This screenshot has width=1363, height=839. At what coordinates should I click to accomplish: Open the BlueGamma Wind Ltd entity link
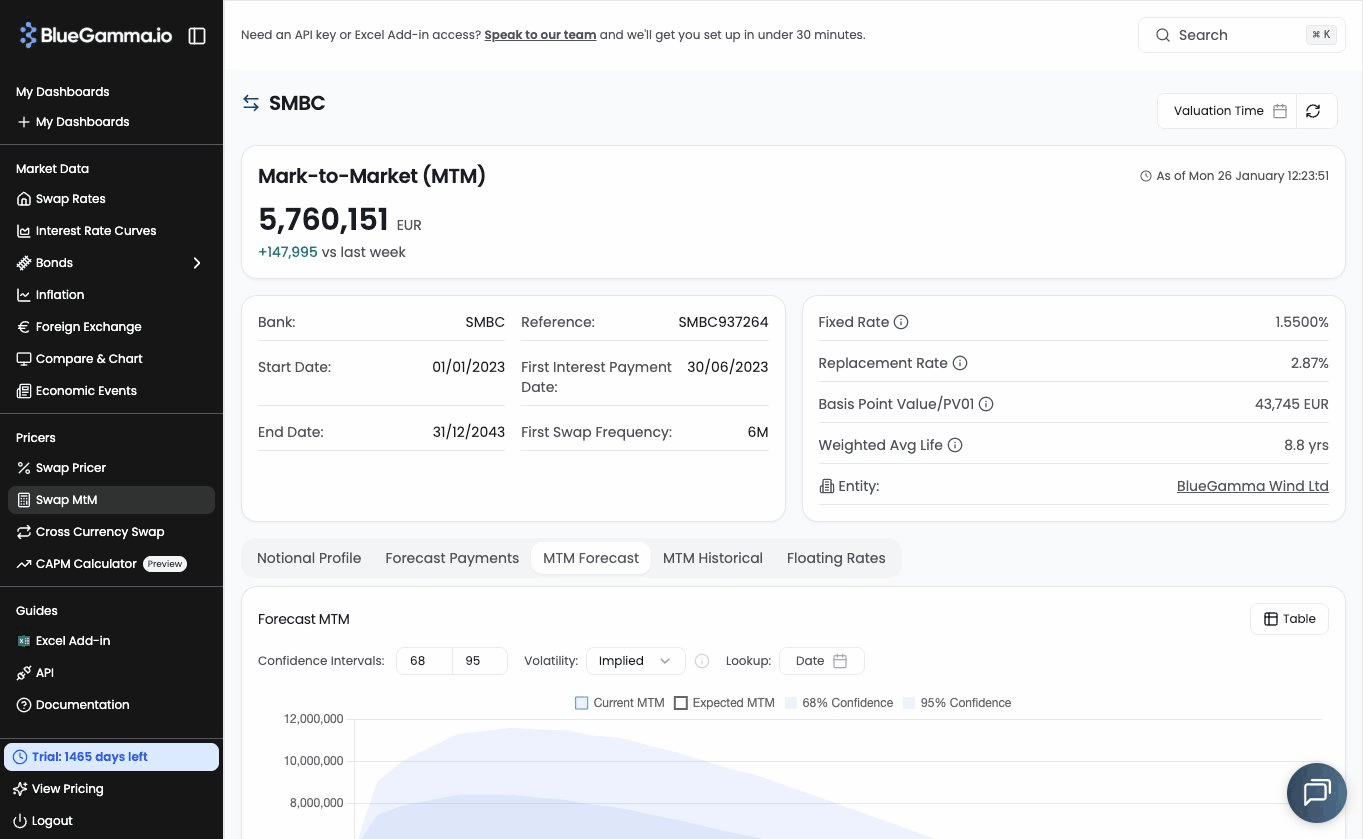click(x=1252, y=486)
